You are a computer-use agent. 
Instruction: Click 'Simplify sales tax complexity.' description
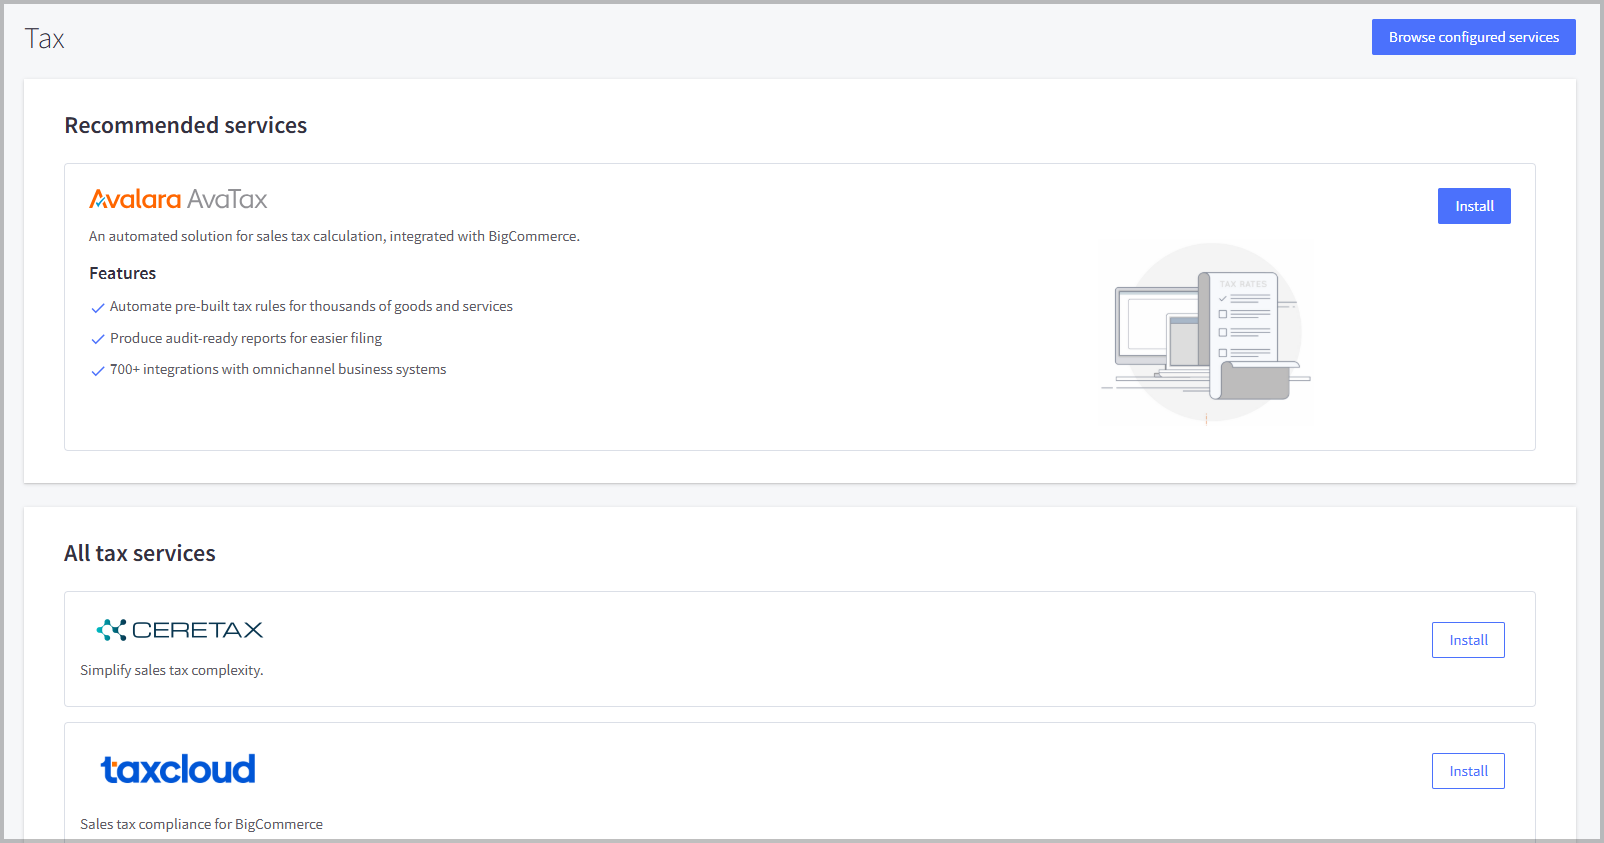(172, 670)
